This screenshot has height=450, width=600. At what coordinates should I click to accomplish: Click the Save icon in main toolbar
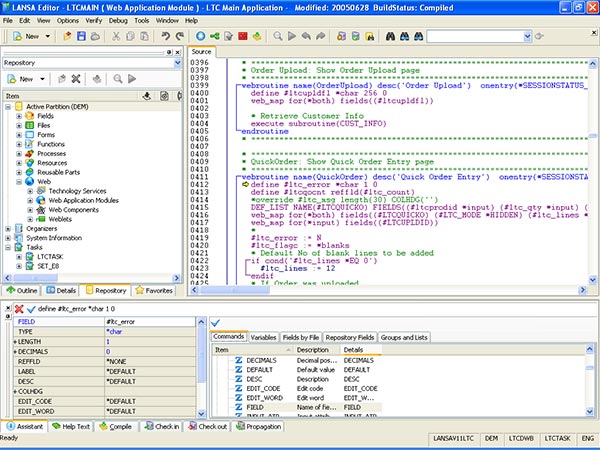82,36
